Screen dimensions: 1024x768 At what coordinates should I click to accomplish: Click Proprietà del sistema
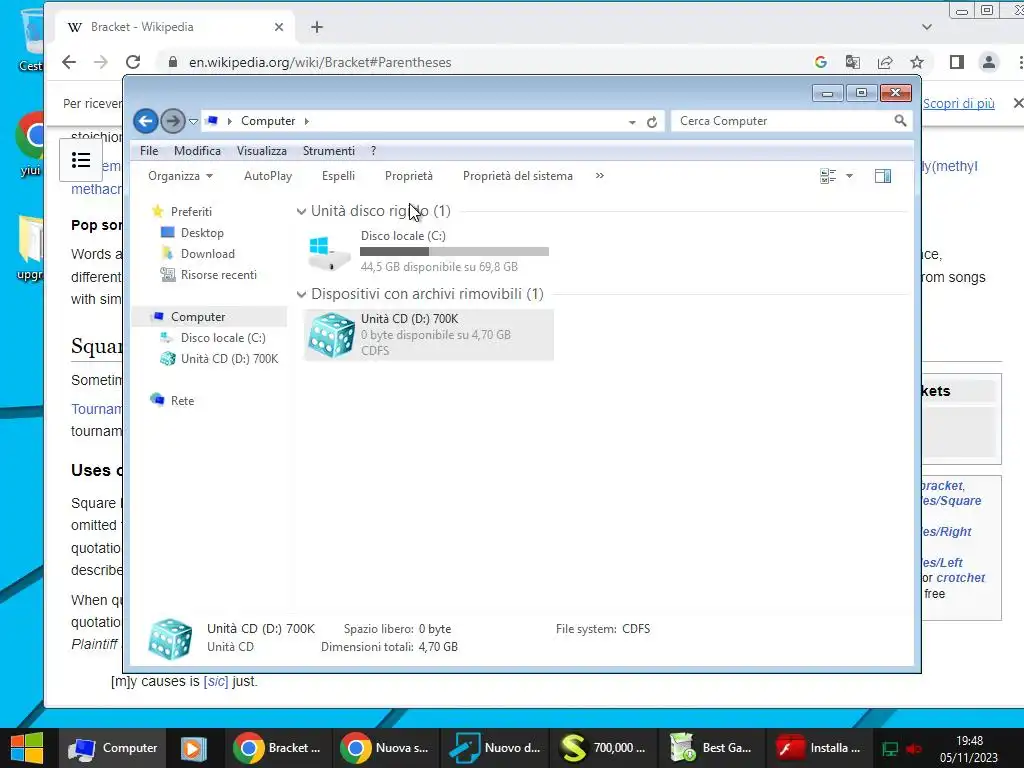518,176
